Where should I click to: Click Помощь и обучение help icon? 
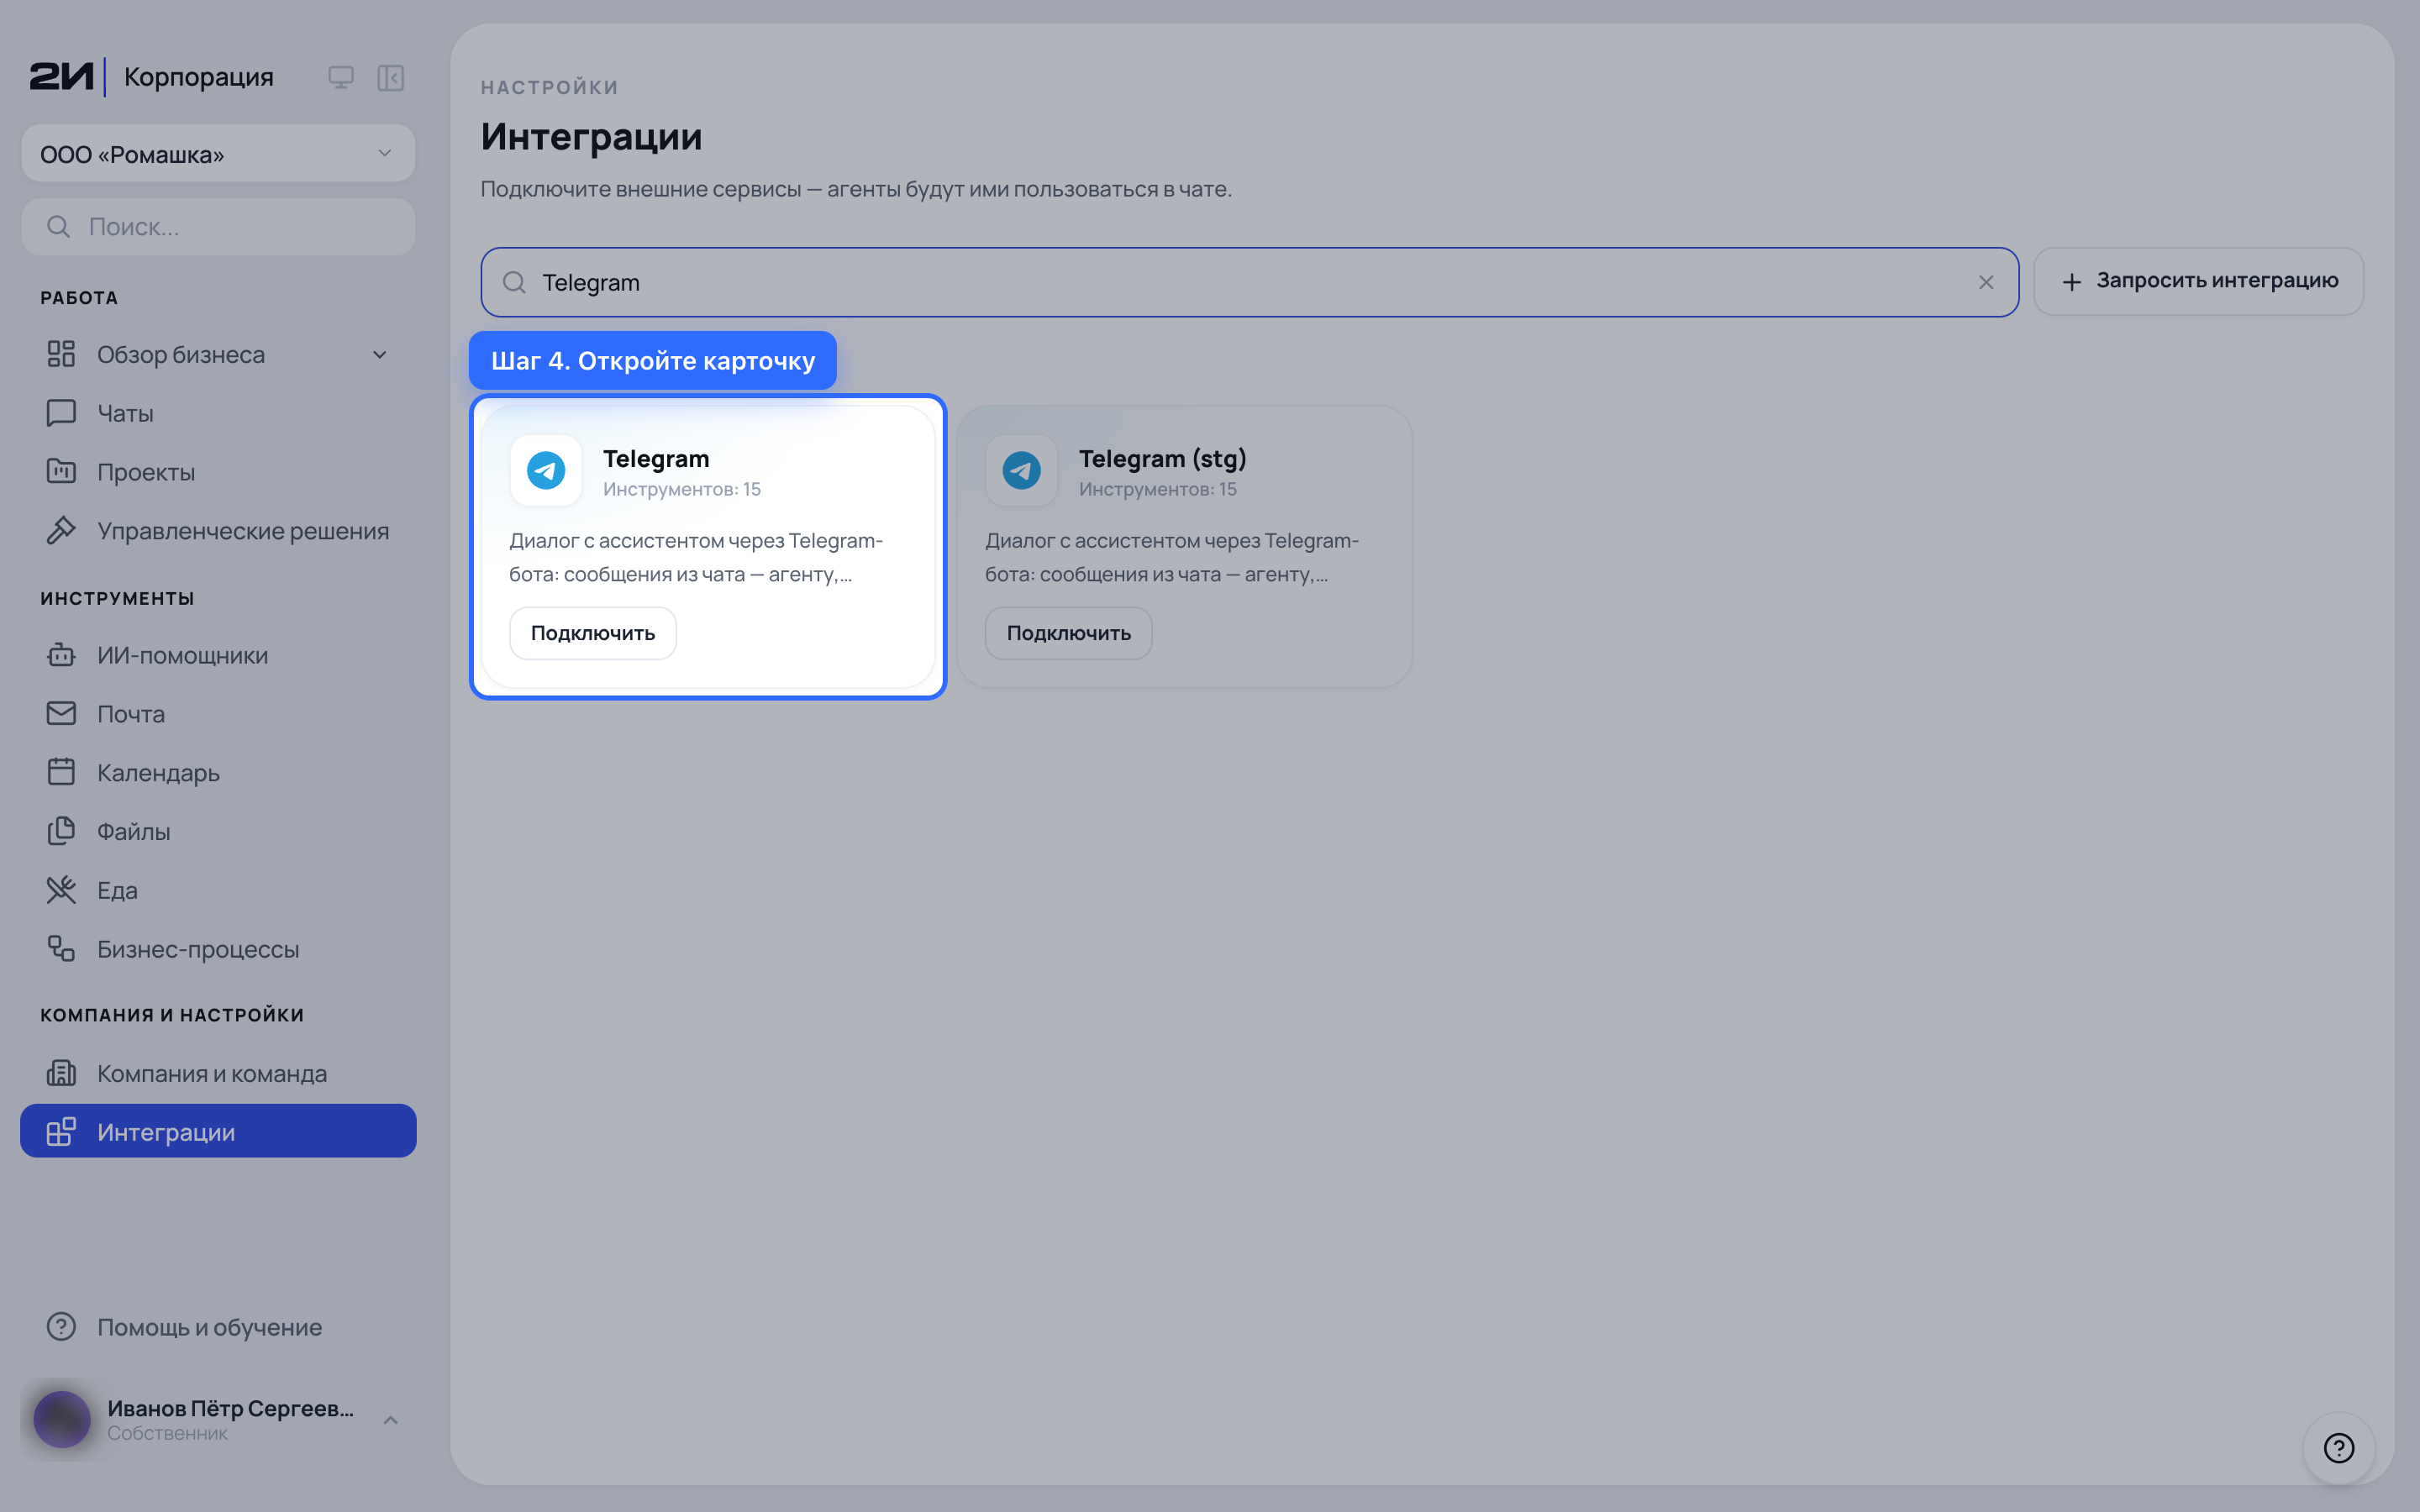61,1327
